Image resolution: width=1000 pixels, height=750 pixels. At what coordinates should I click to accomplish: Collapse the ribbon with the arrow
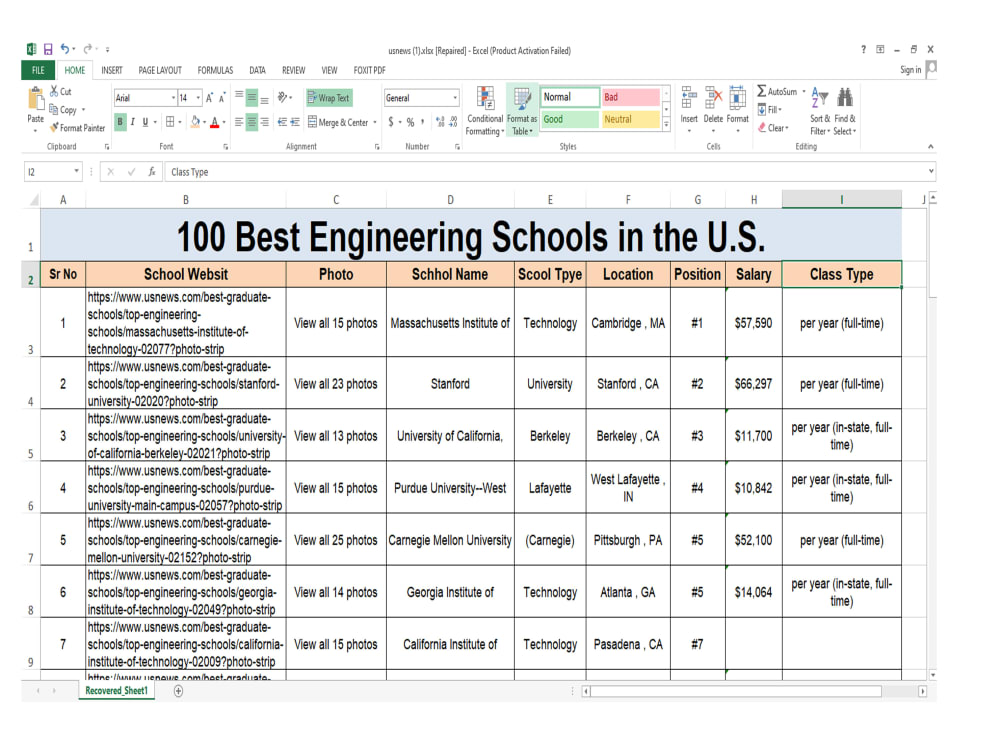pyautogui.click(x=930, y=147)
